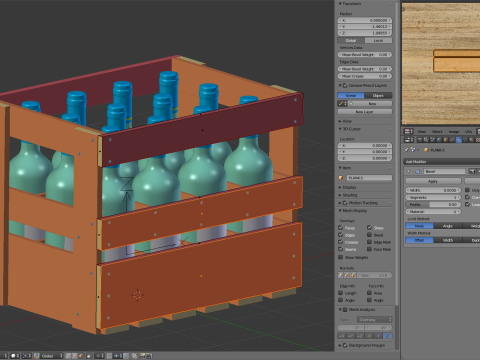Click the viewport shading mode selector

click(15, 356)
